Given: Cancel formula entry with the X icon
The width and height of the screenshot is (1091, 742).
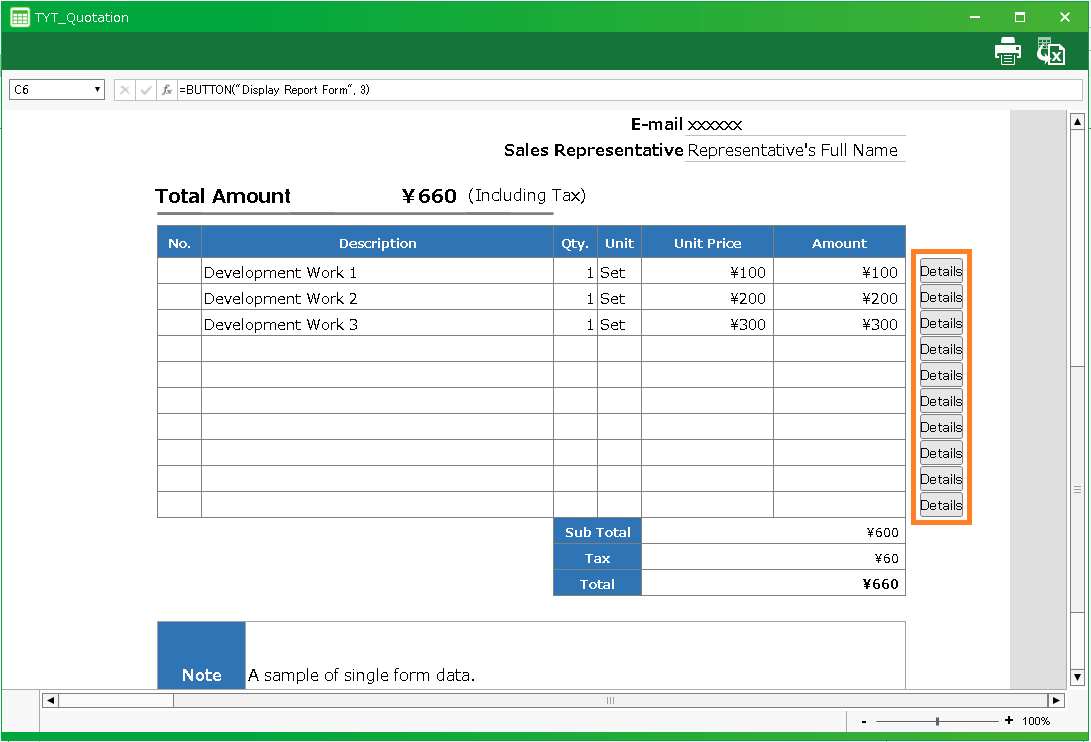Looking at the screenshot, I should pos(125,90).
